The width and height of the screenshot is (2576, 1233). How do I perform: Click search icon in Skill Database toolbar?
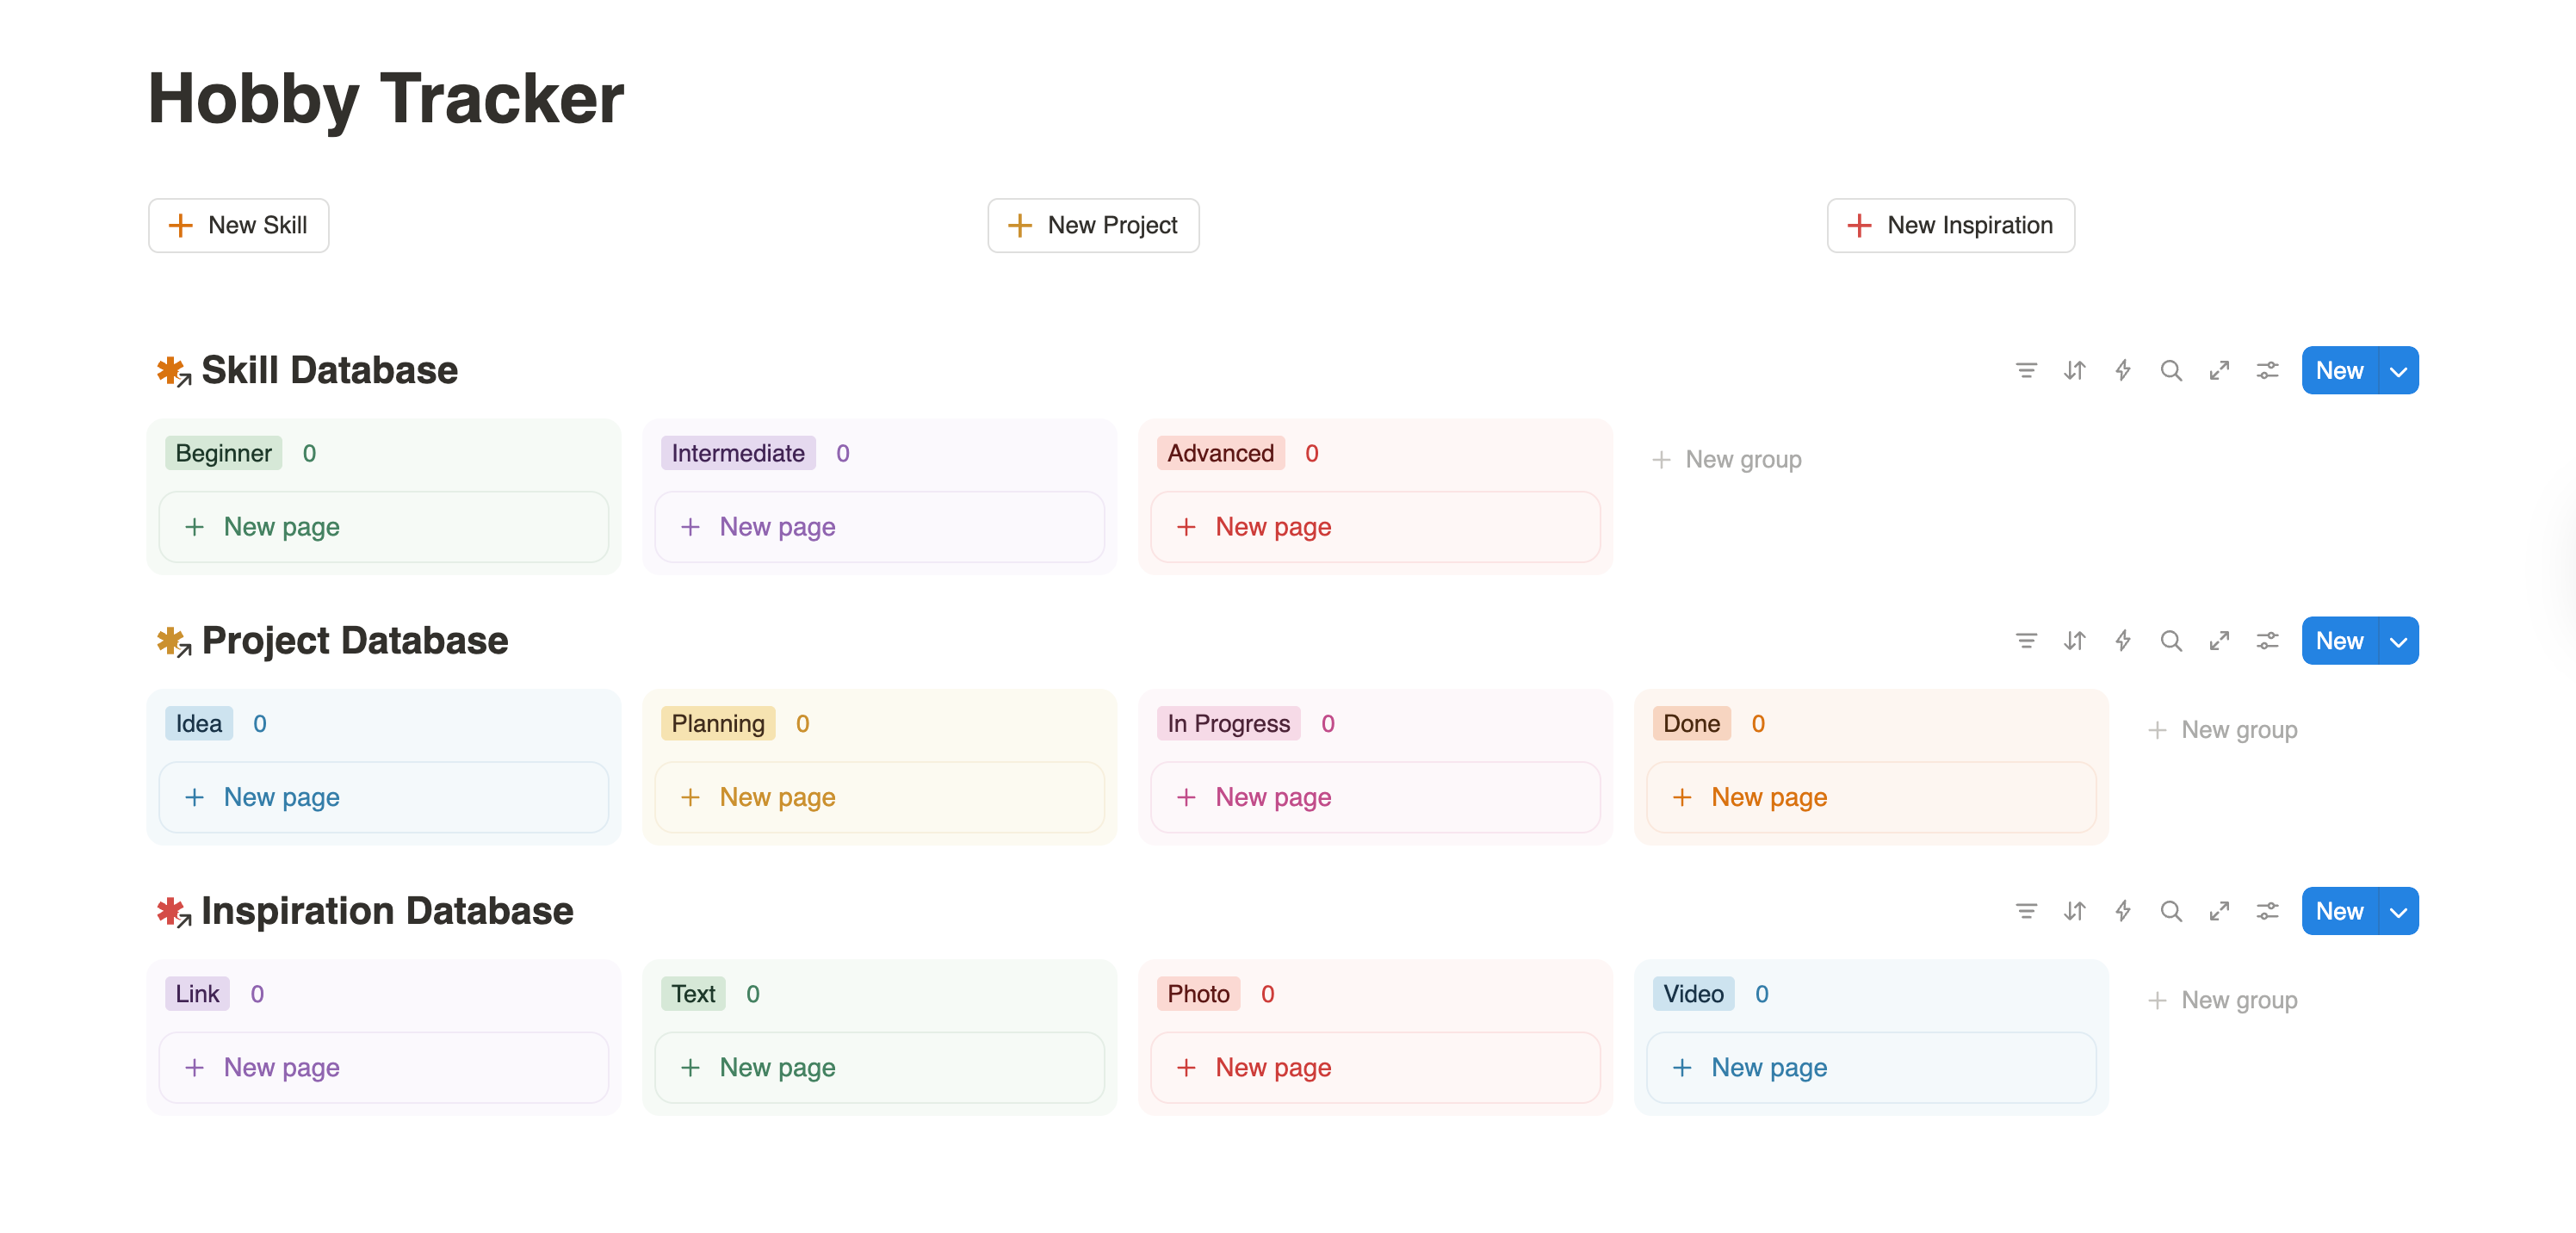tap(2170, 371)
